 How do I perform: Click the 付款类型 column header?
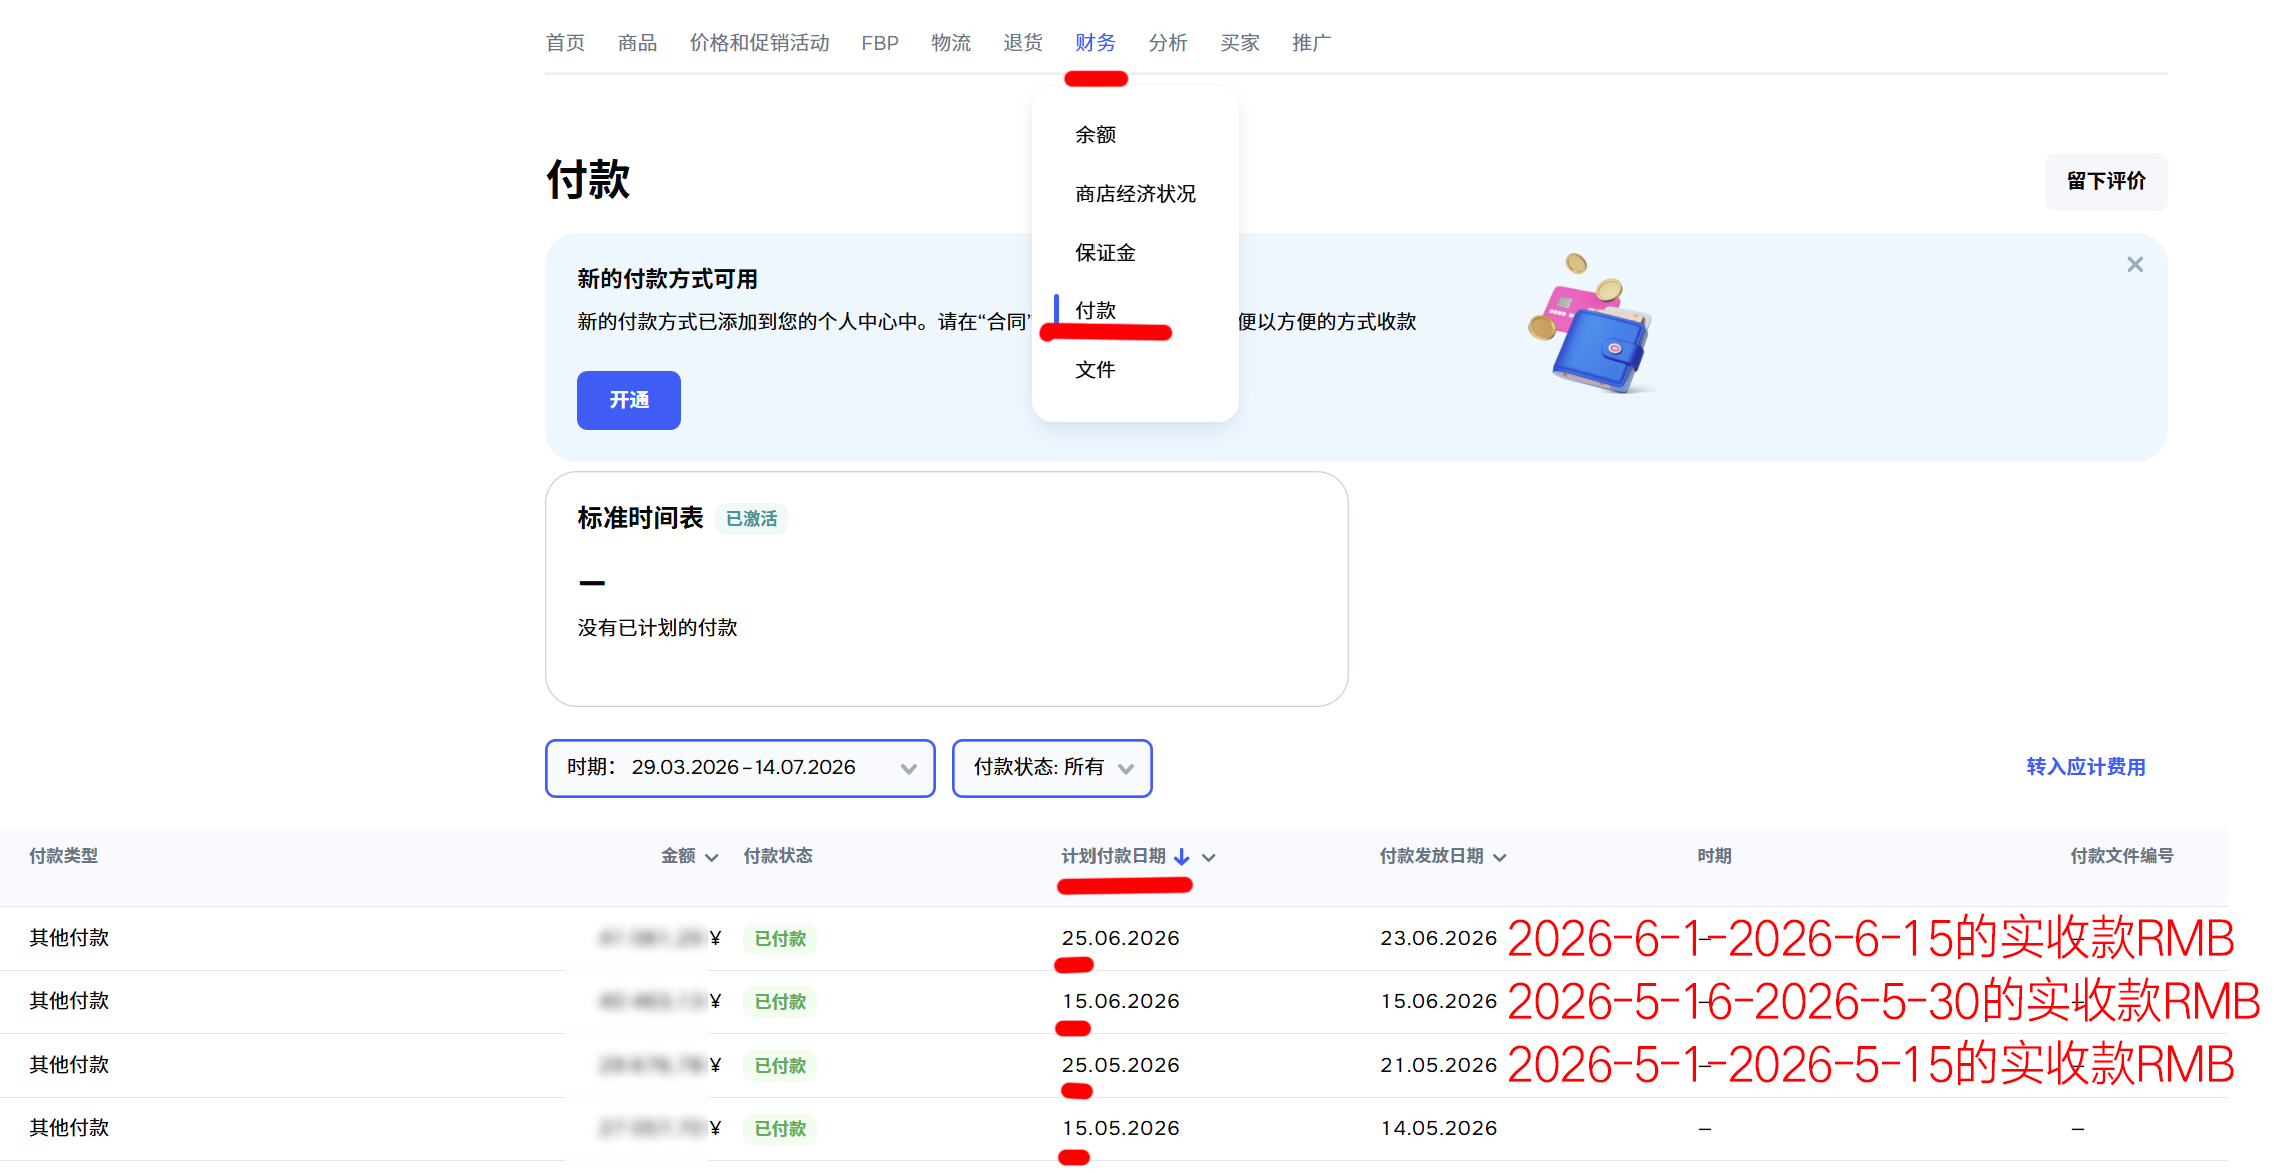pyautogui.click(x=64, y=856)
